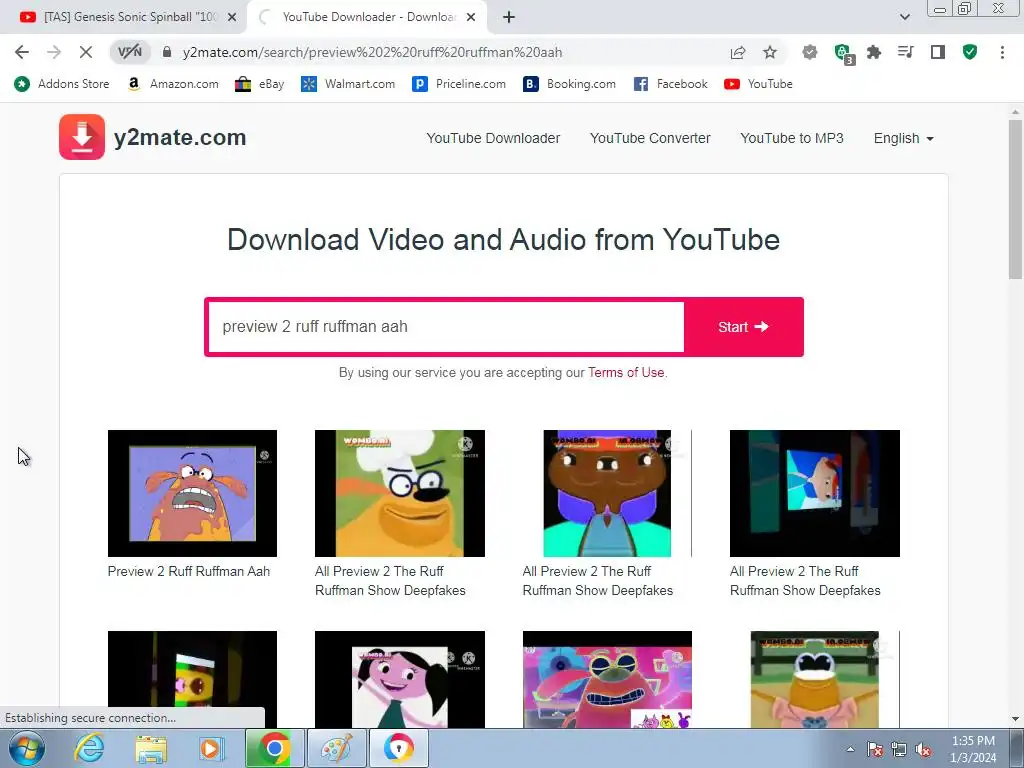
Task: Open the Booking.com bookmark
Action: coord(569,84)
